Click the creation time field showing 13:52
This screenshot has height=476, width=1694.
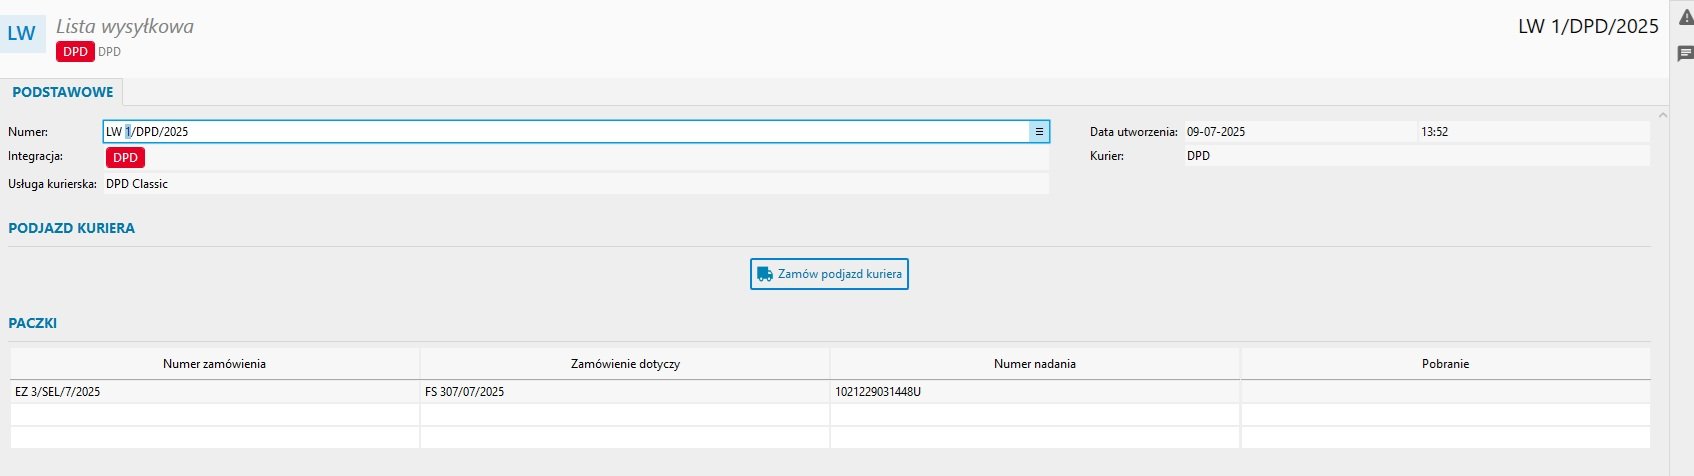1532,132
